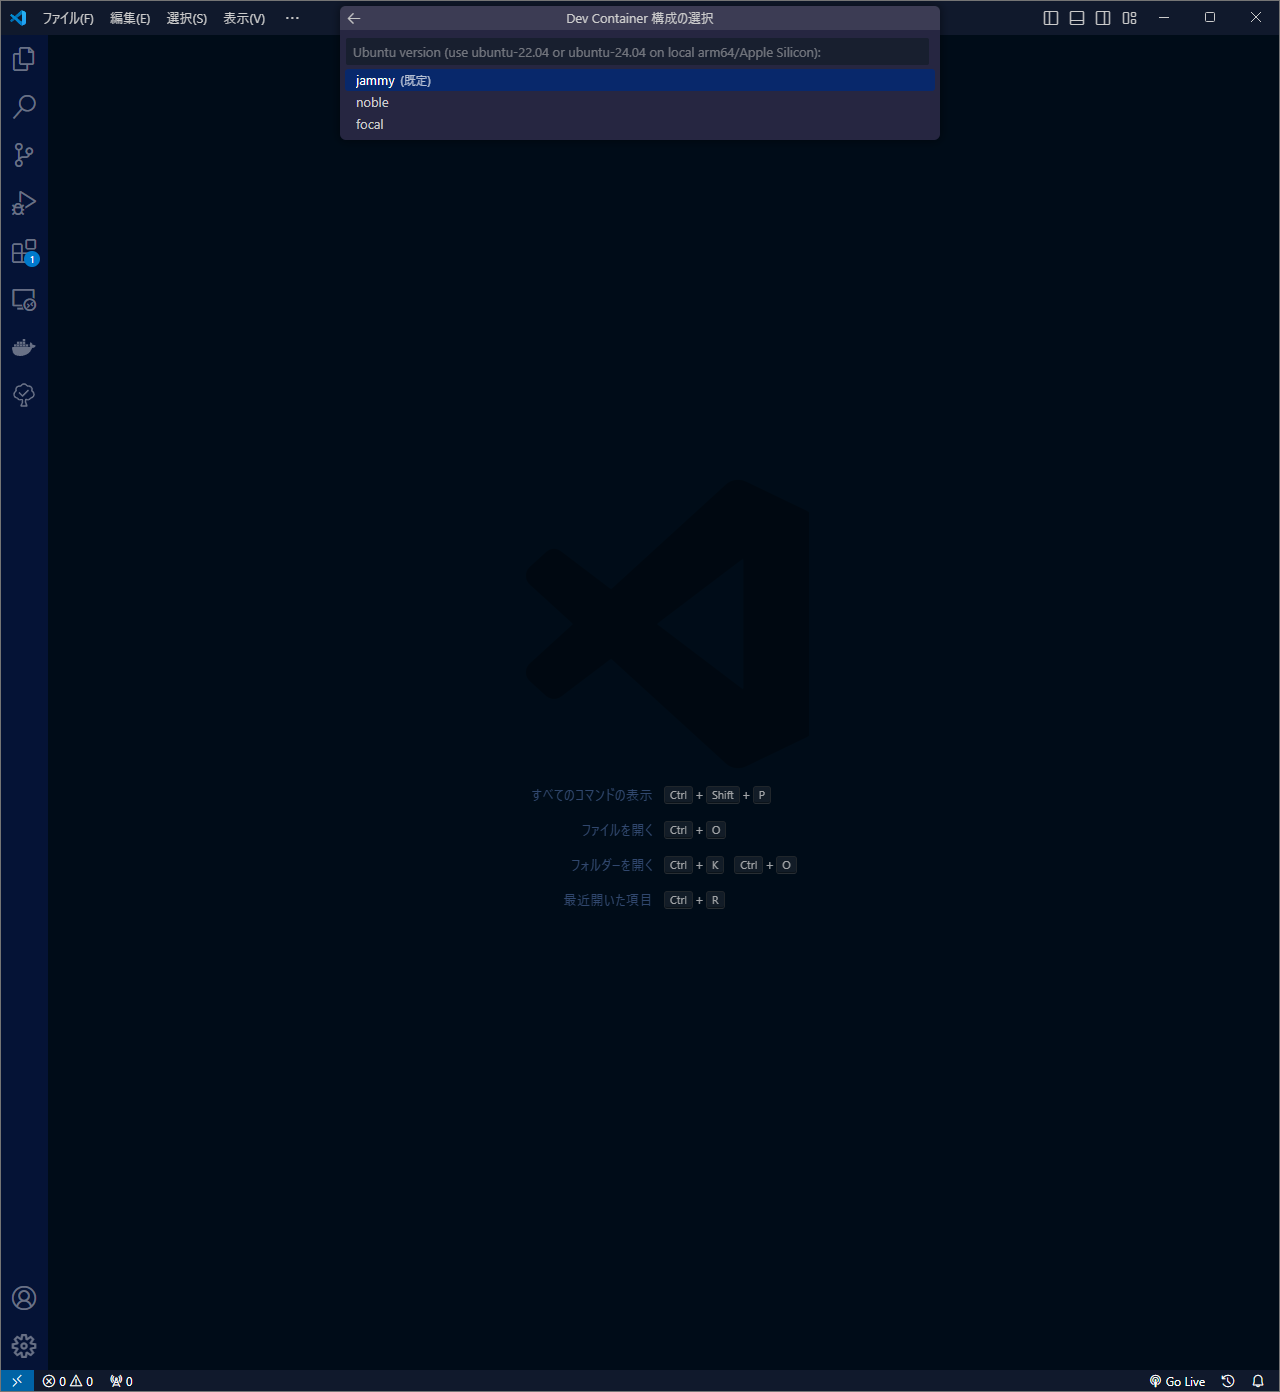Open the overflow menu with three dots

[292, 18]
